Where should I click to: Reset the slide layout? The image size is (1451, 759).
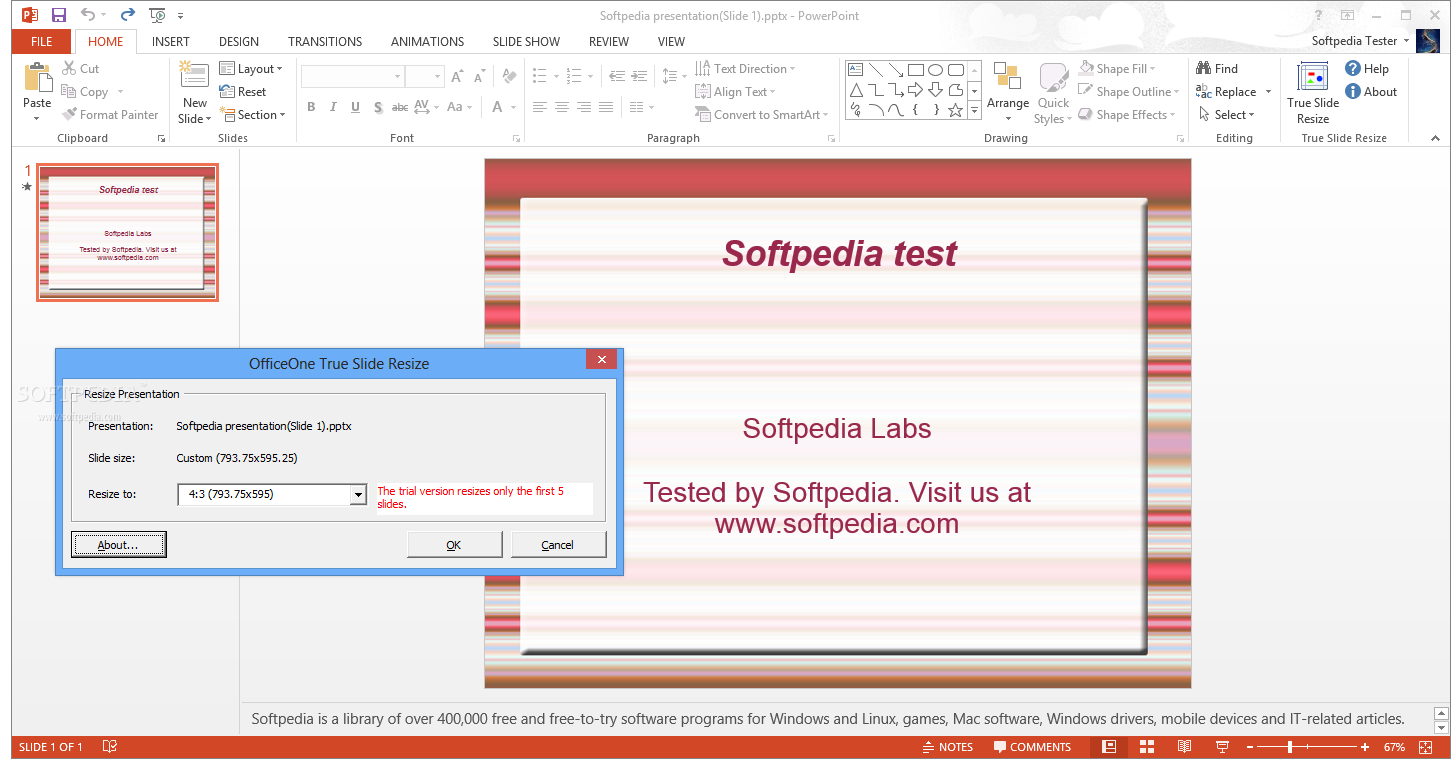243,91
